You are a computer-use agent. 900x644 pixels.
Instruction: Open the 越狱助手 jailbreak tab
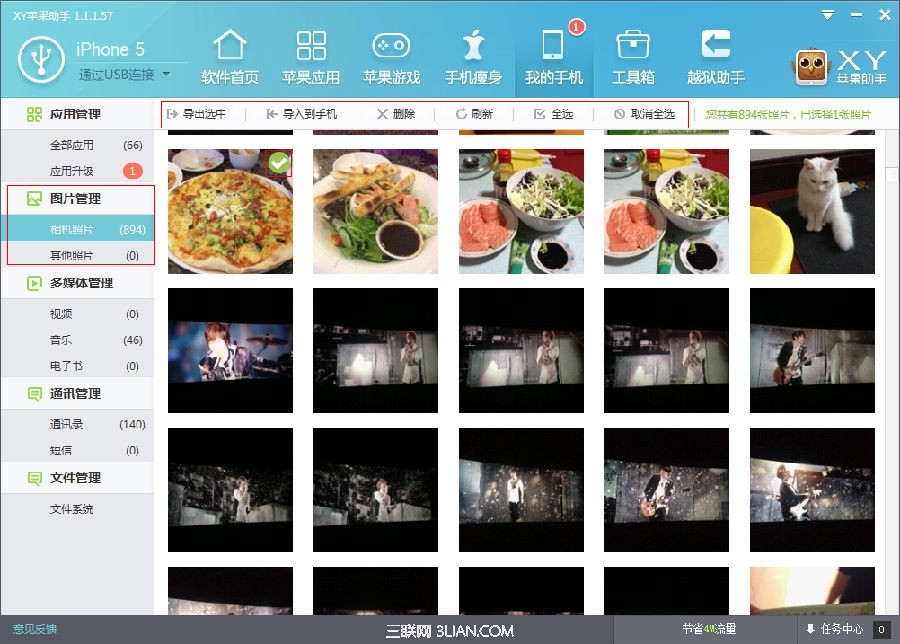[x=716, y=57]
